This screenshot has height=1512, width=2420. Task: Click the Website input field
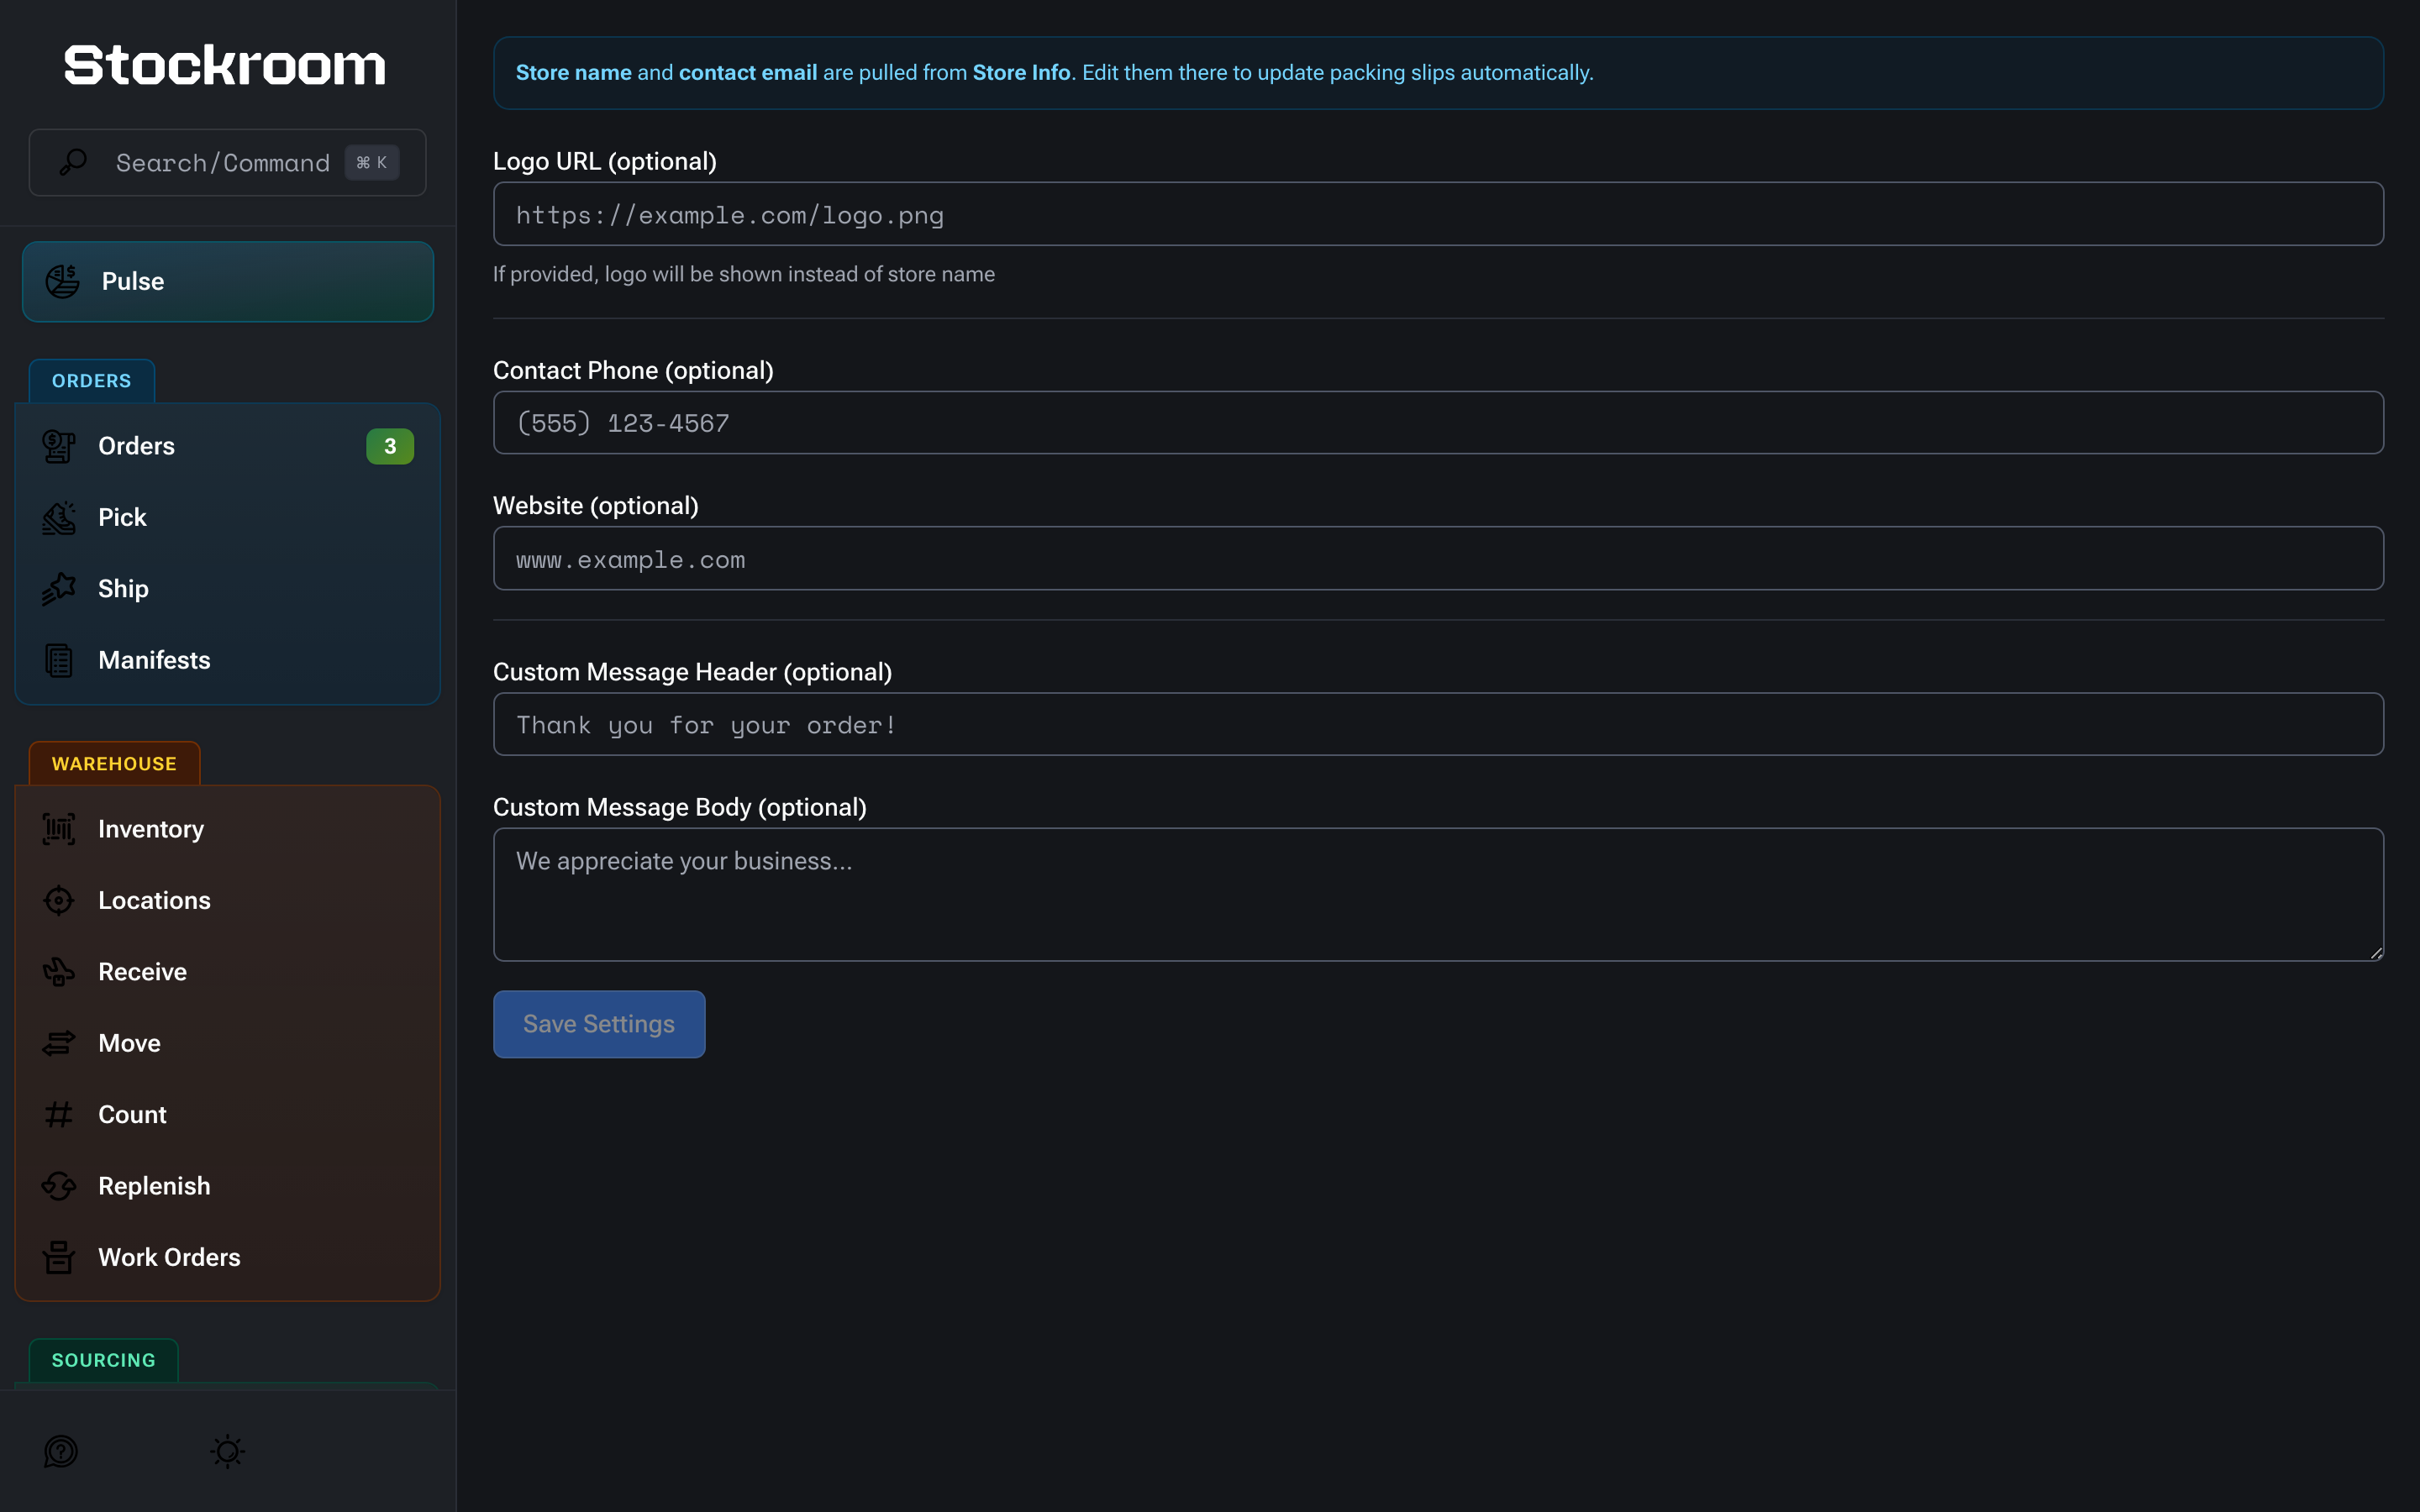tap(1438, 559)
